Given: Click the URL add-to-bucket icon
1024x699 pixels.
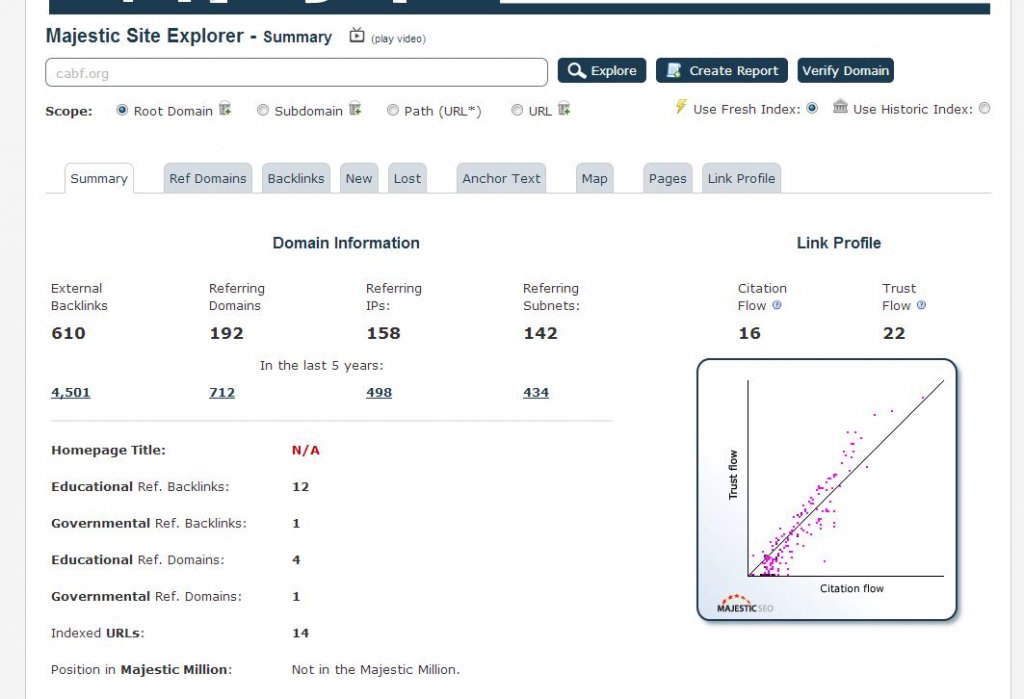Looking at the screenshot, I should (564, 109).
